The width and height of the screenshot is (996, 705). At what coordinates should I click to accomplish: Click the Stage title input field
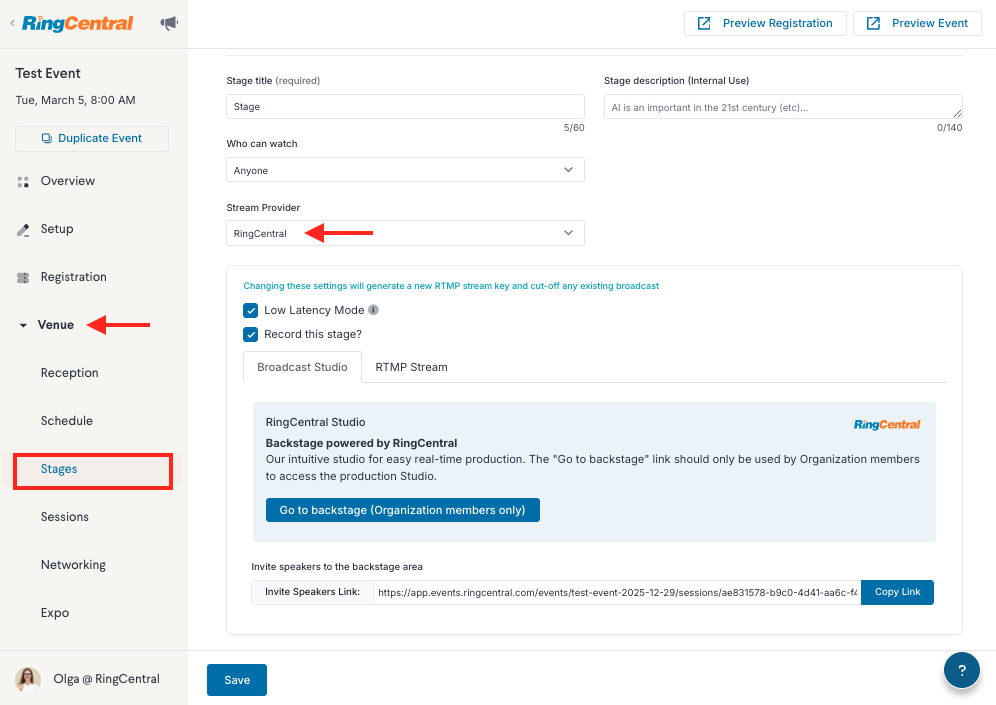click(405, 107)
